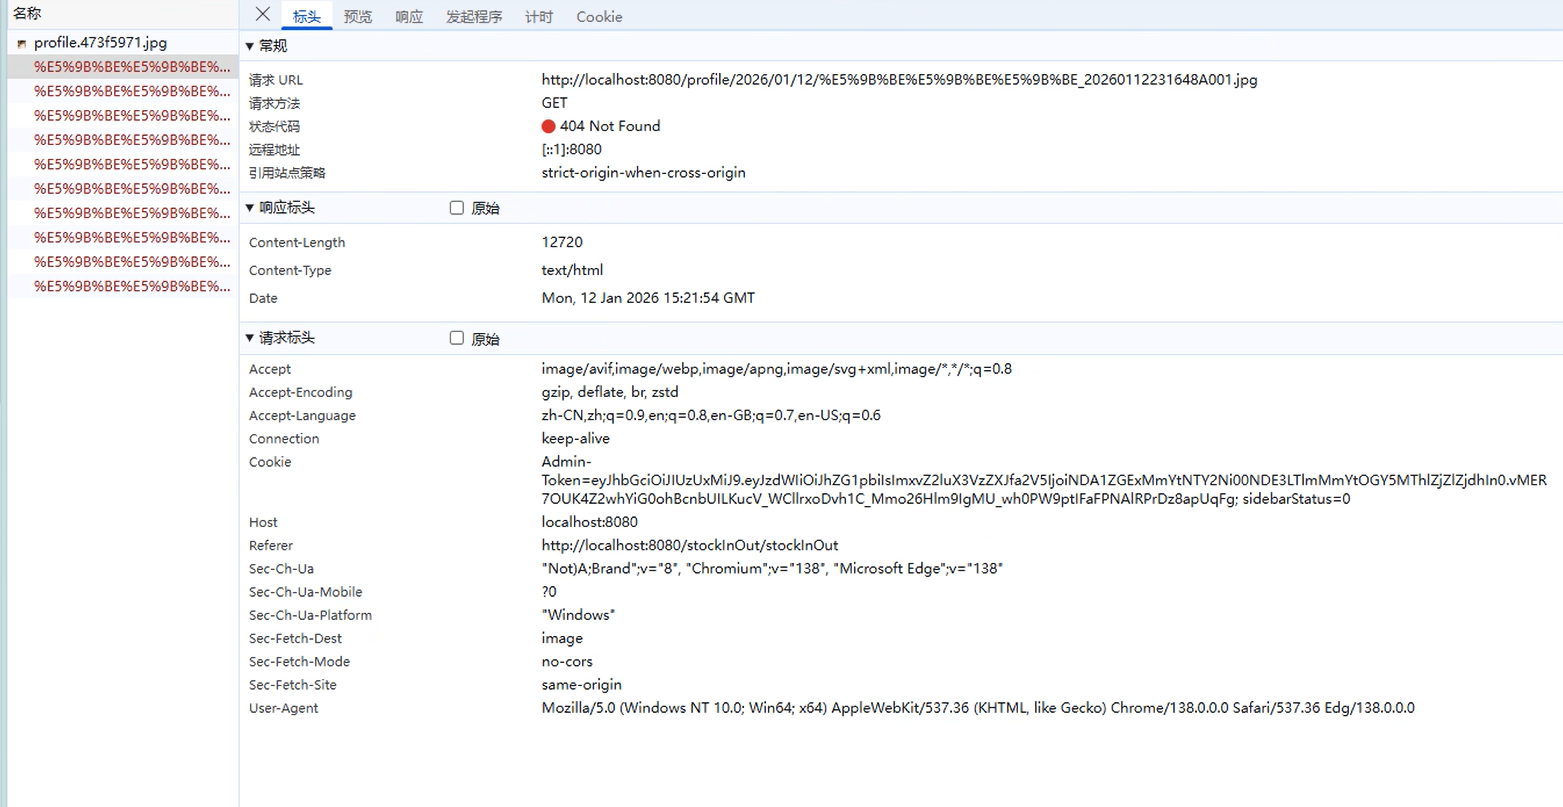
Task: Click the User-Agent header name
Action: pyautogui.click(x=283, y=708)
